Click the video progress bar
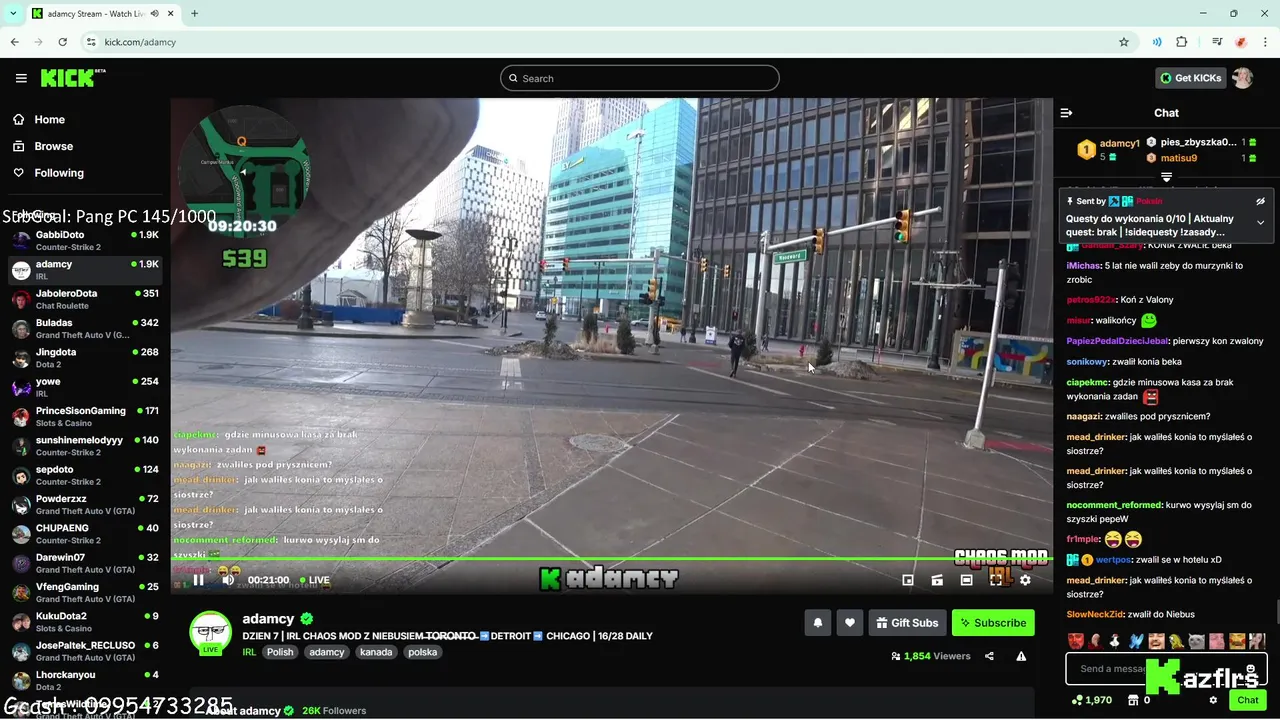 (x=611, y=559)
